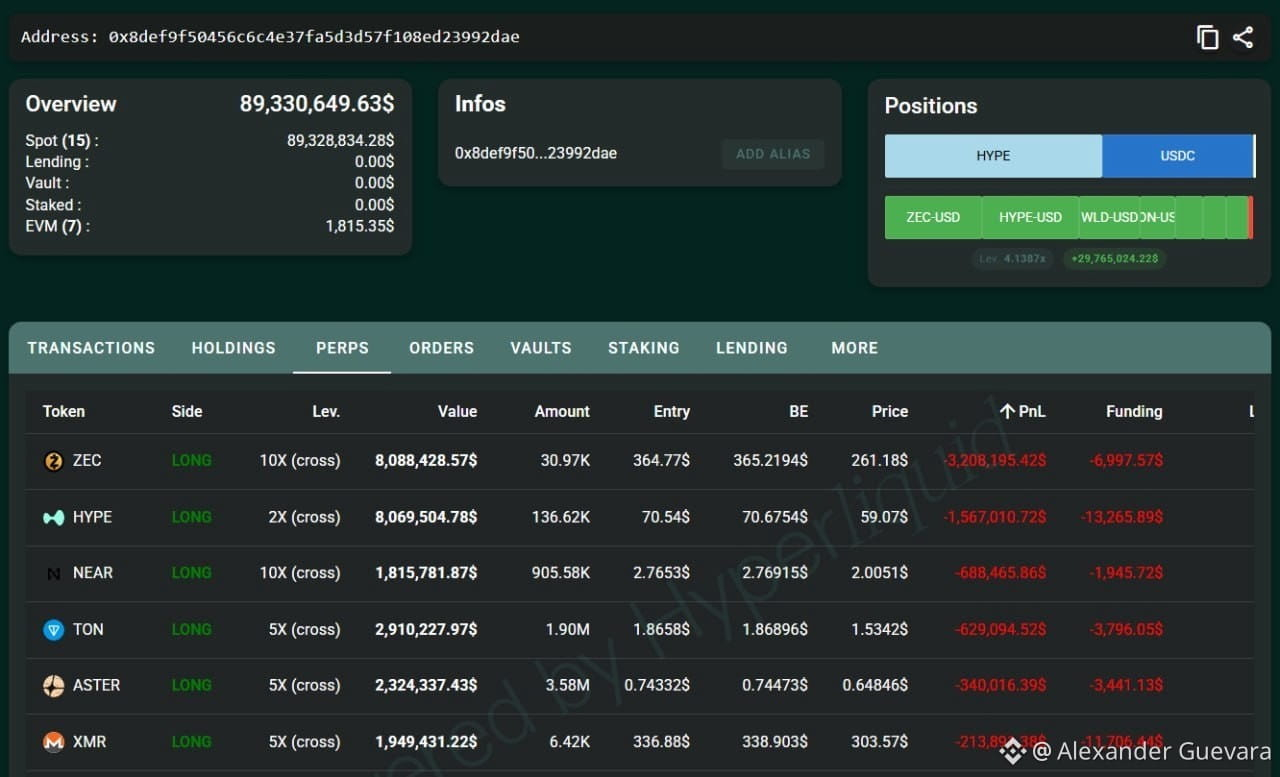Click Spot (15) overview row
The height and width of the screenshot is (777, 1280).
[x=210, y=141]
